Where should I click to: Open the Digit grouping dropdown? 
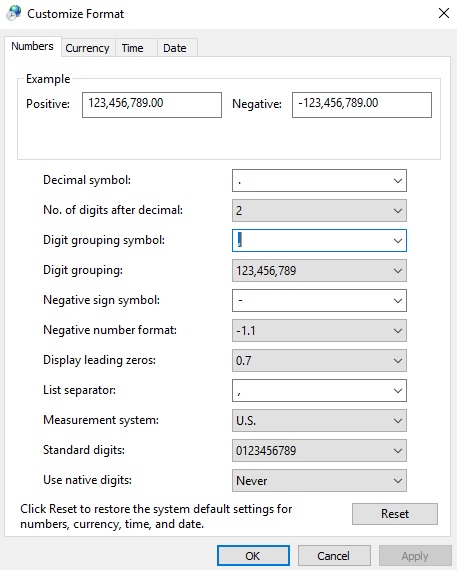point(319,270)
